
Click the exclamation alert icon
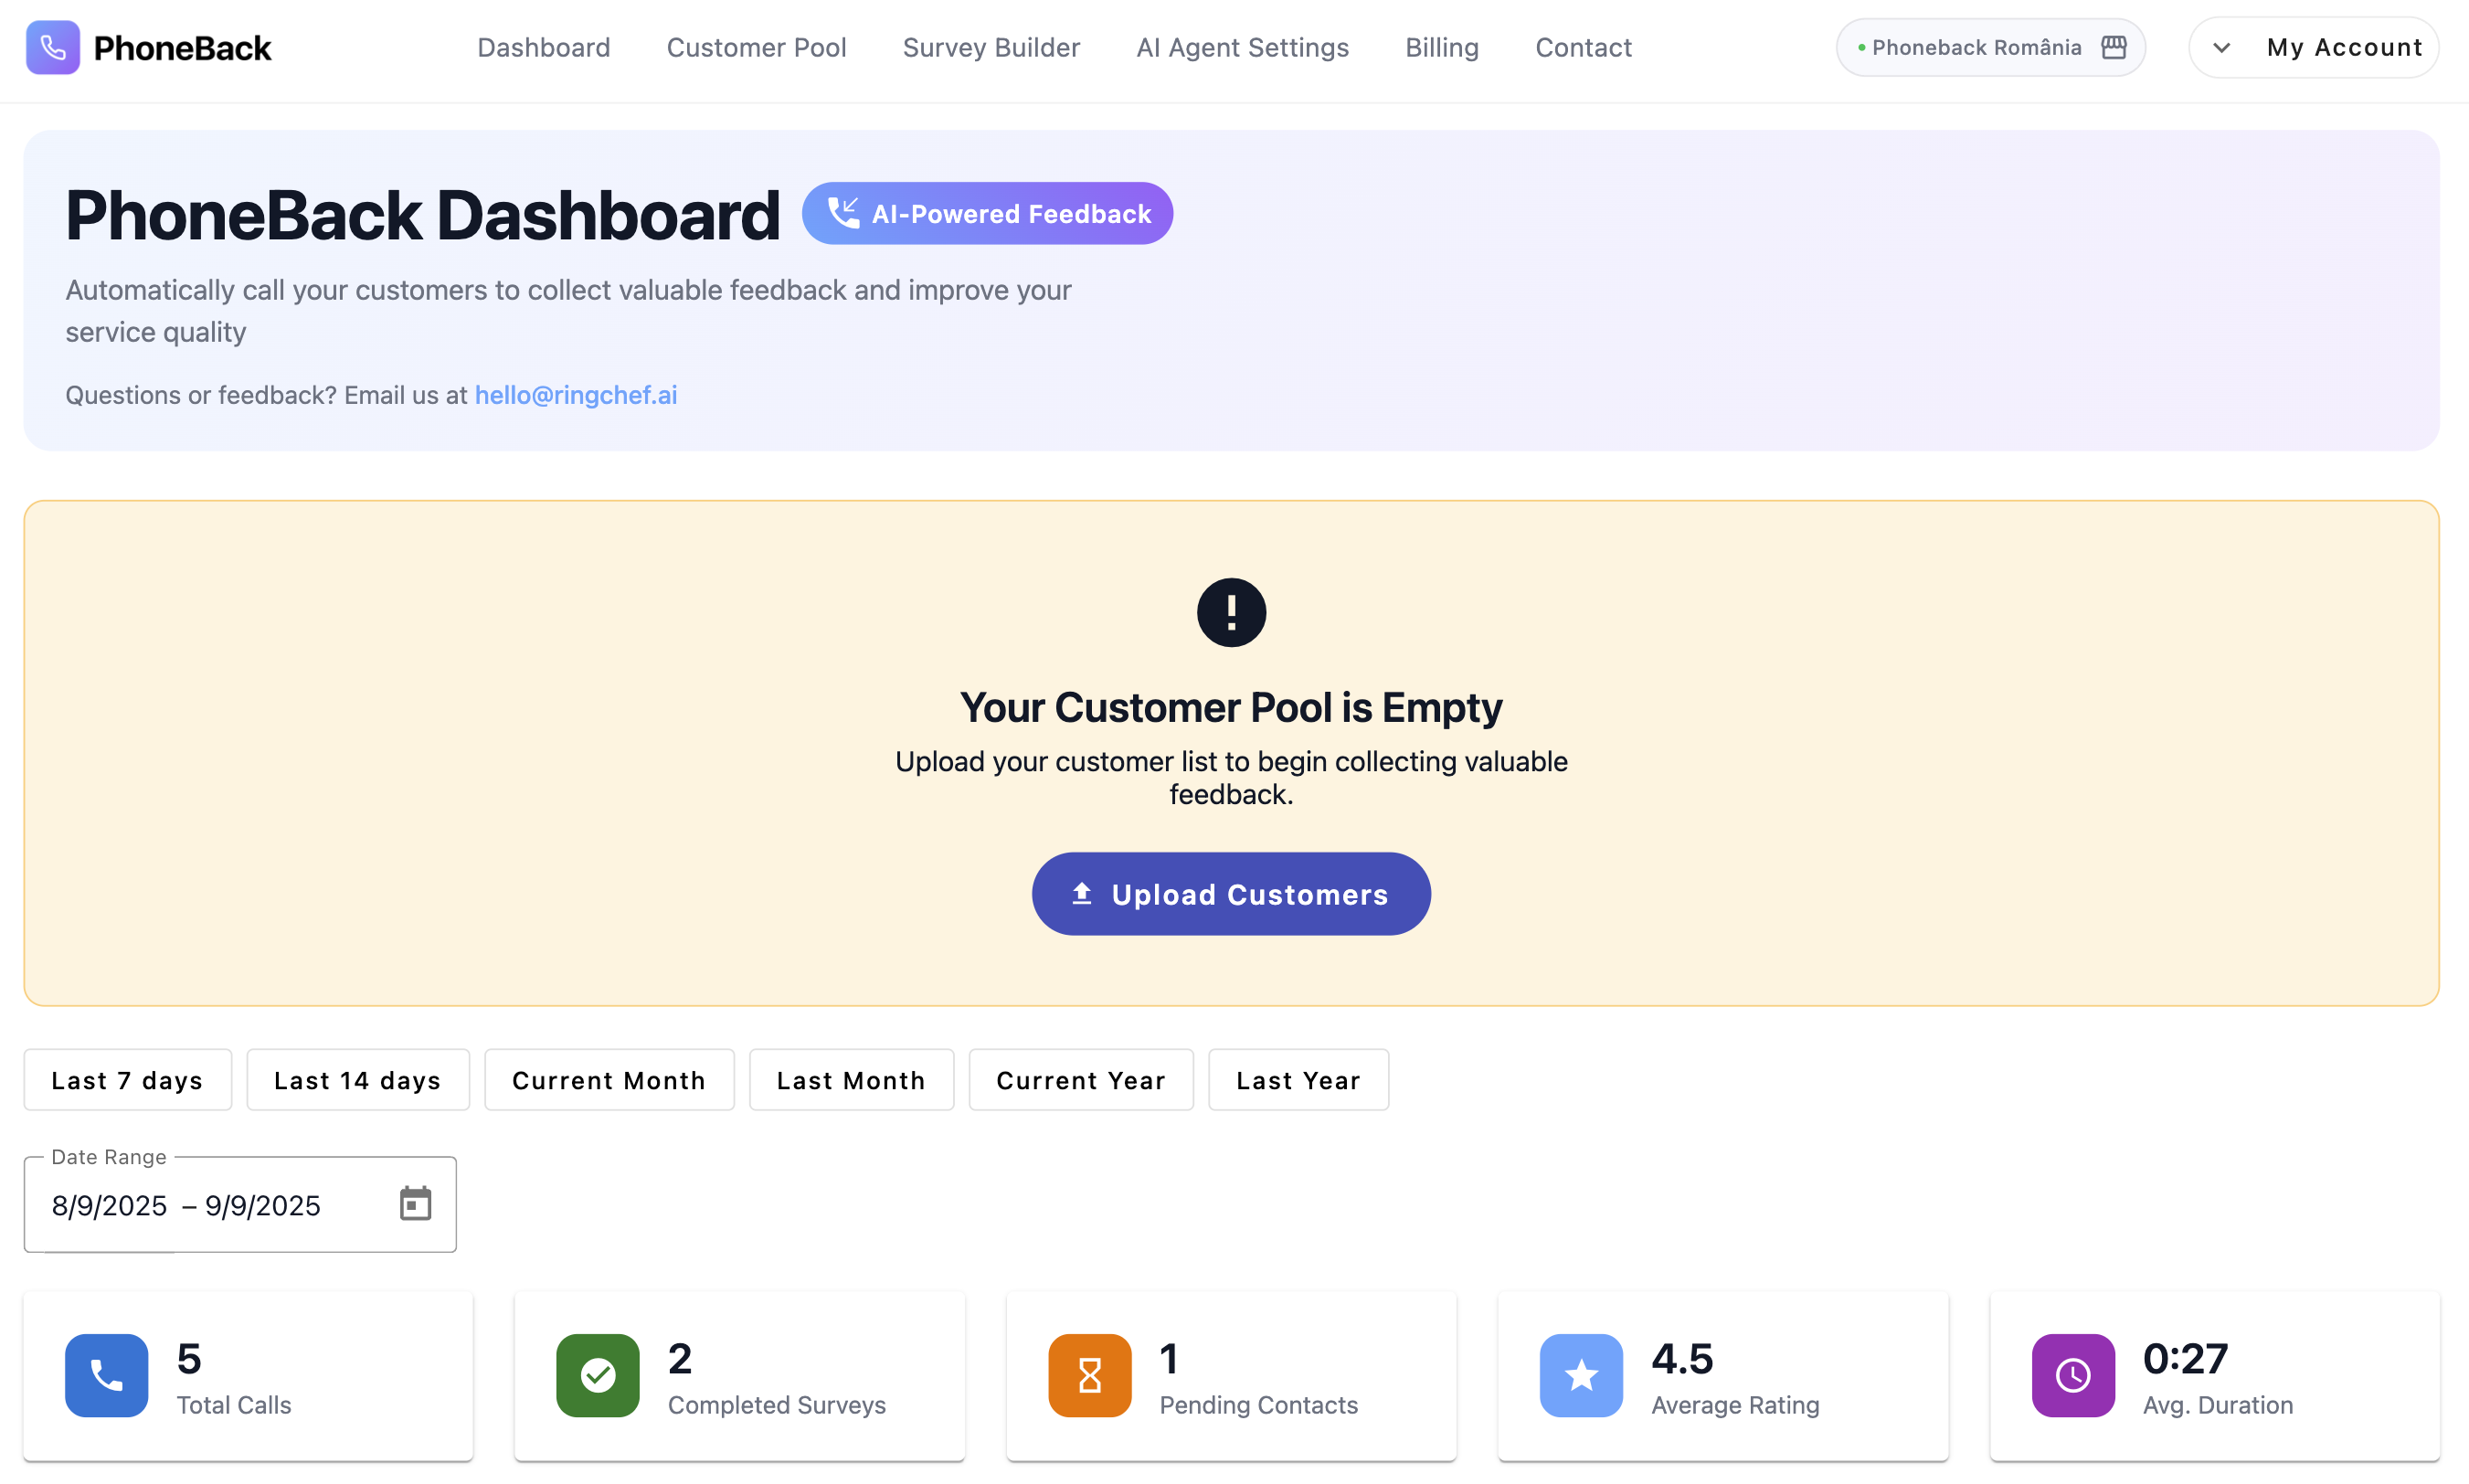click(1231, 612)
